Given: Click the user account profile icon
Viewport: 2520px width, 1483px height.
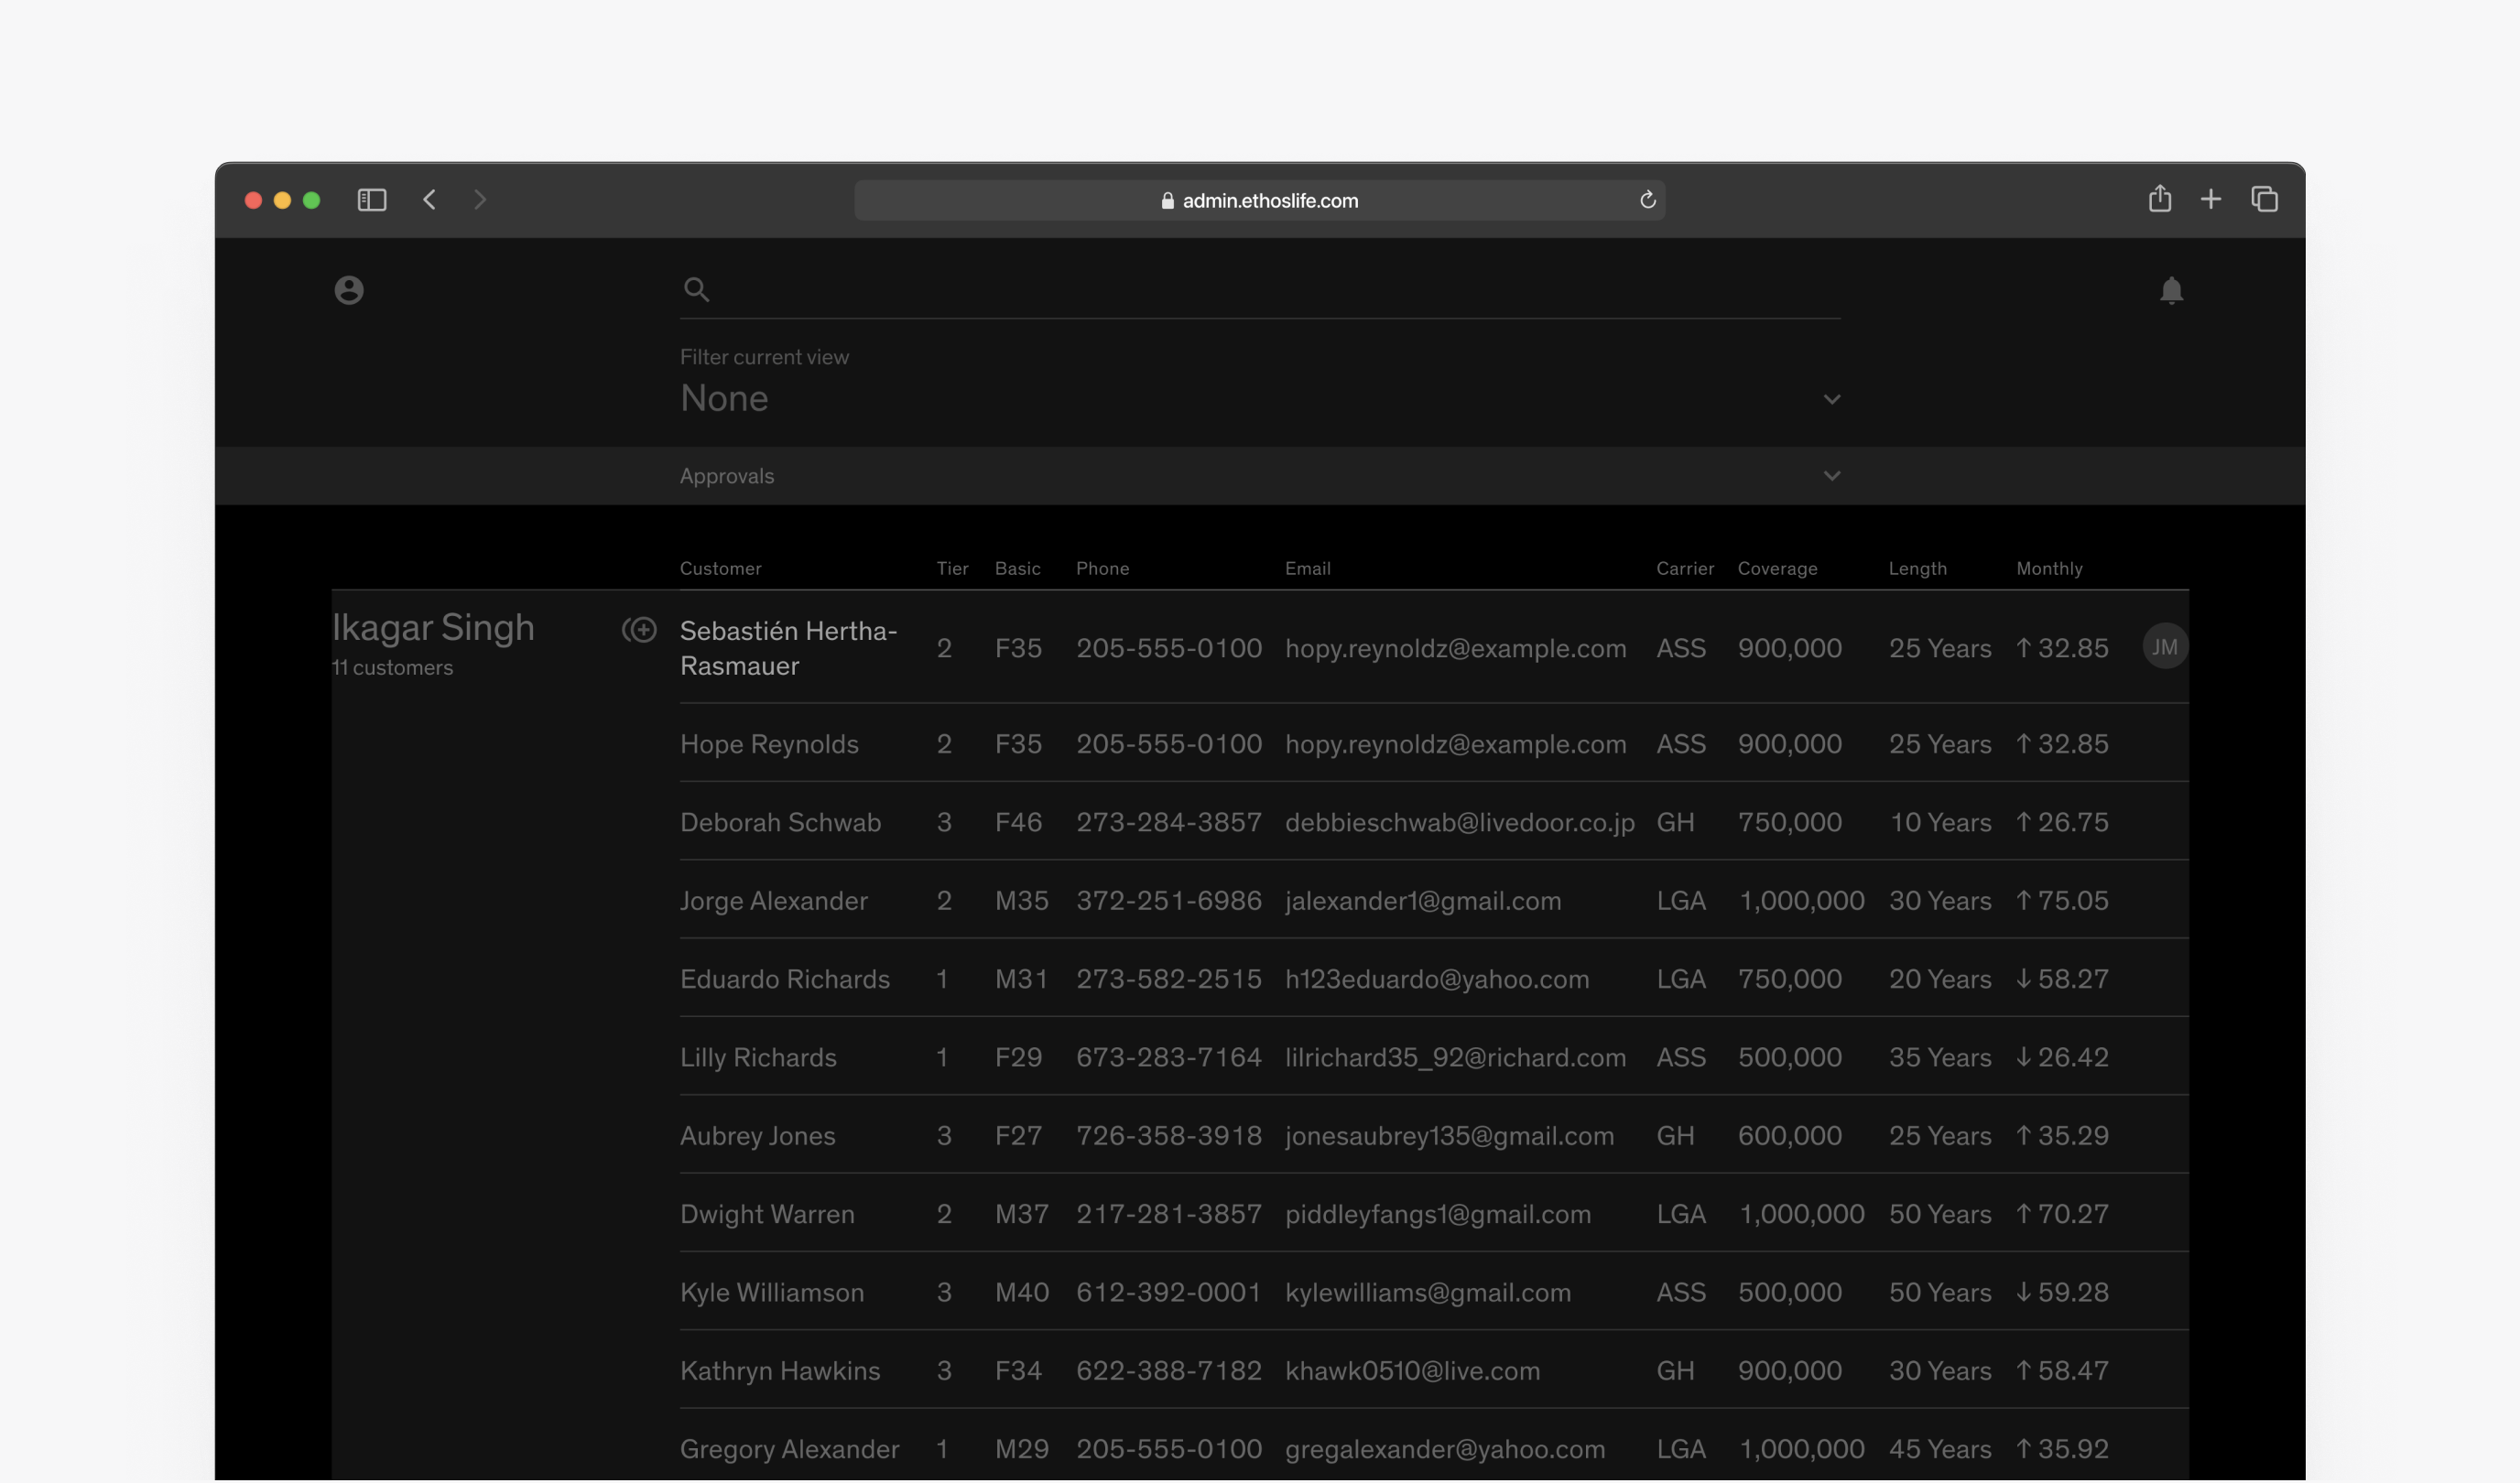Looking at the screenshot, I should pos(348,290).
